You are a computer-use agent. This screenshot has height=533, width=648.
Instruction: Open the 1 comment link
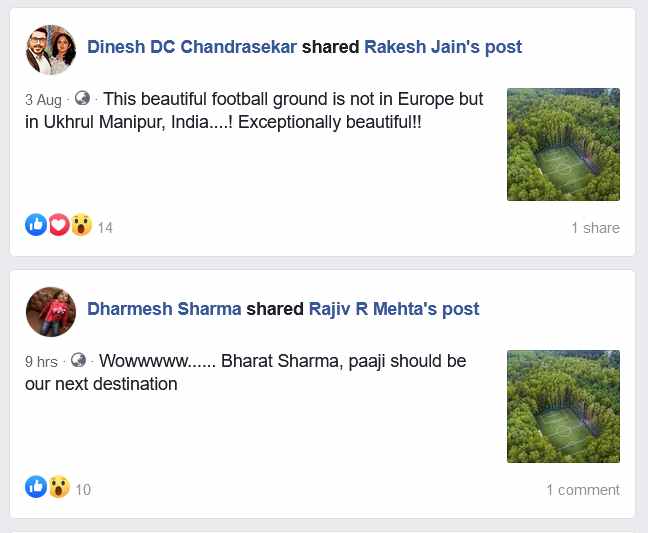click(582, 490)
